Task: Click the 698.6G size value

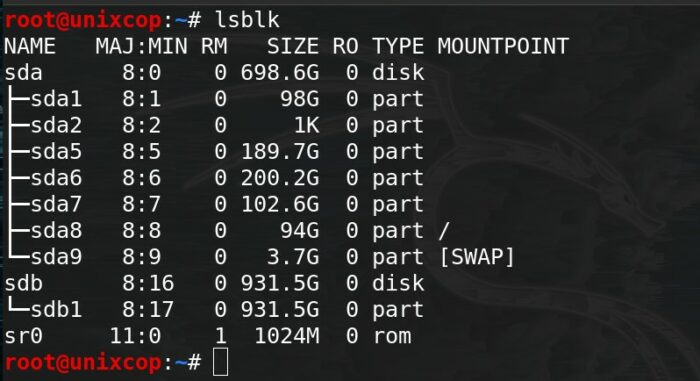Action: pos(280,72)
